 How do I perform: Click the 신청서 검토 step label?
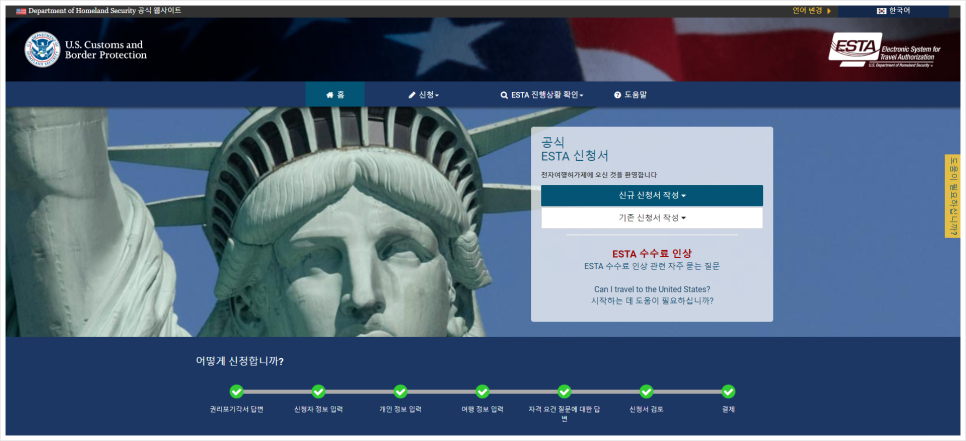click(x=646, y=410)
